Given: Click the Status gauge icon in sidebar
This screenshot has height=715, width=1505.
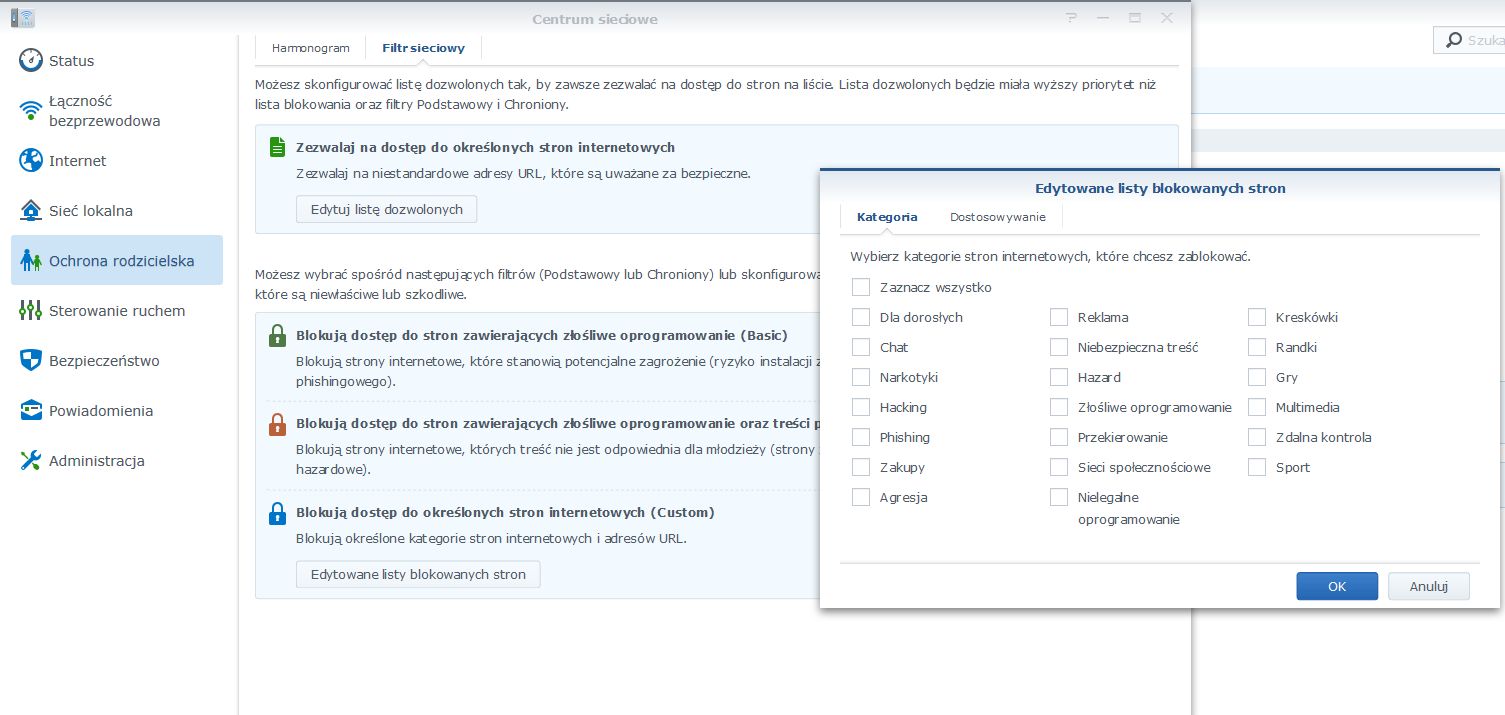Looking at the screenshot, I should [31, 60].
